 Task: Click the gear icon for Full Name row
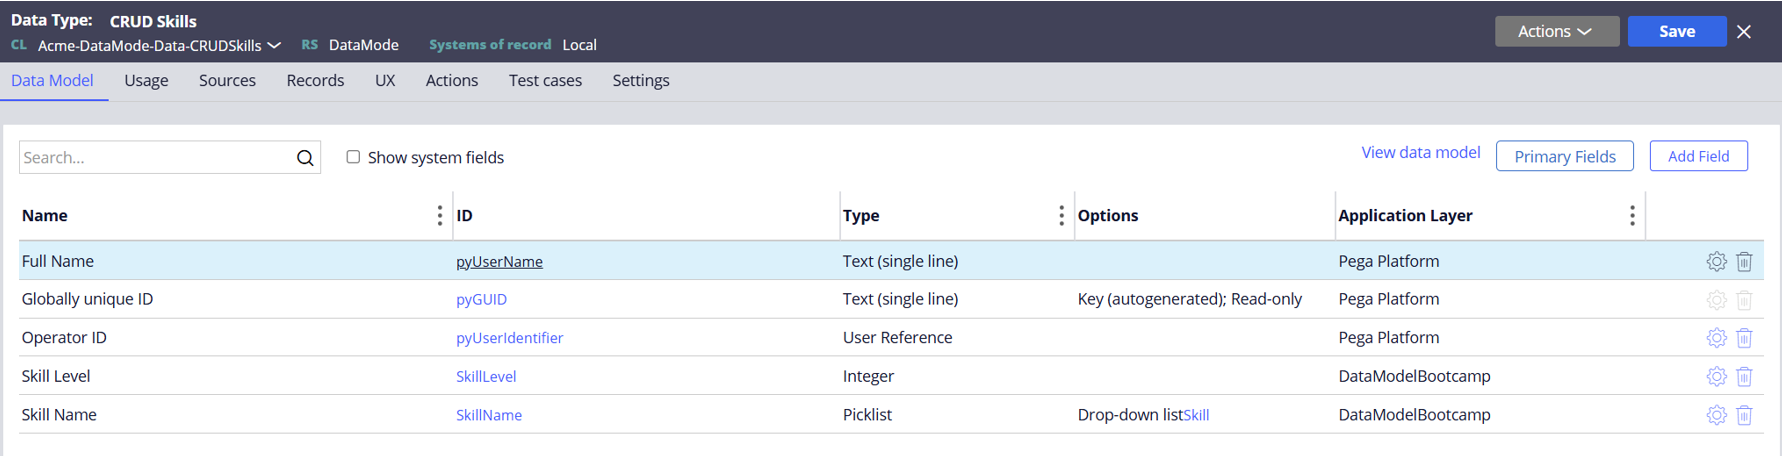coord(1716,262)
